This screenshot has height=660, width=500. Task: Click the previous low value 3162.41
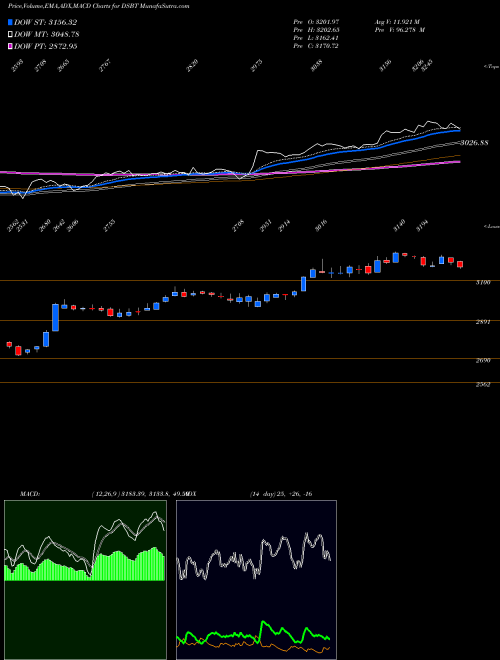327,38
